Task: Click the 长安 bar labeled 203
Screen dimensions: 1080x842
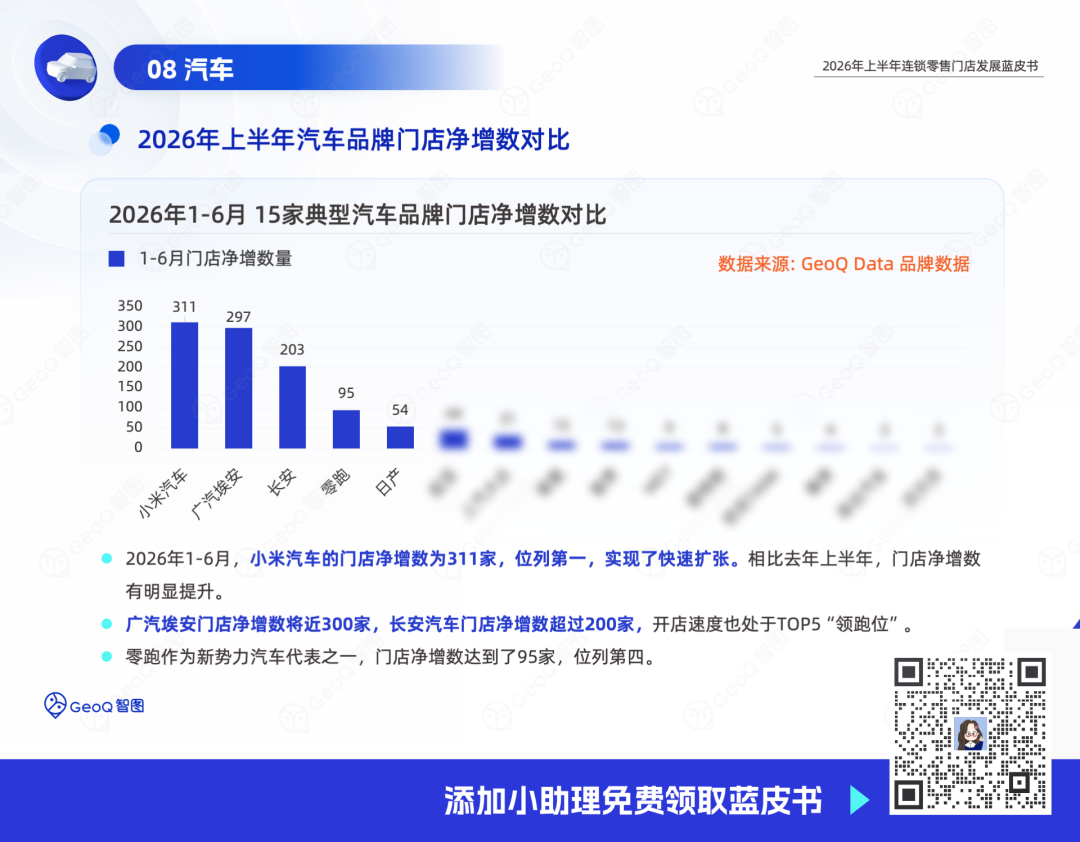Action: point(292,407)
